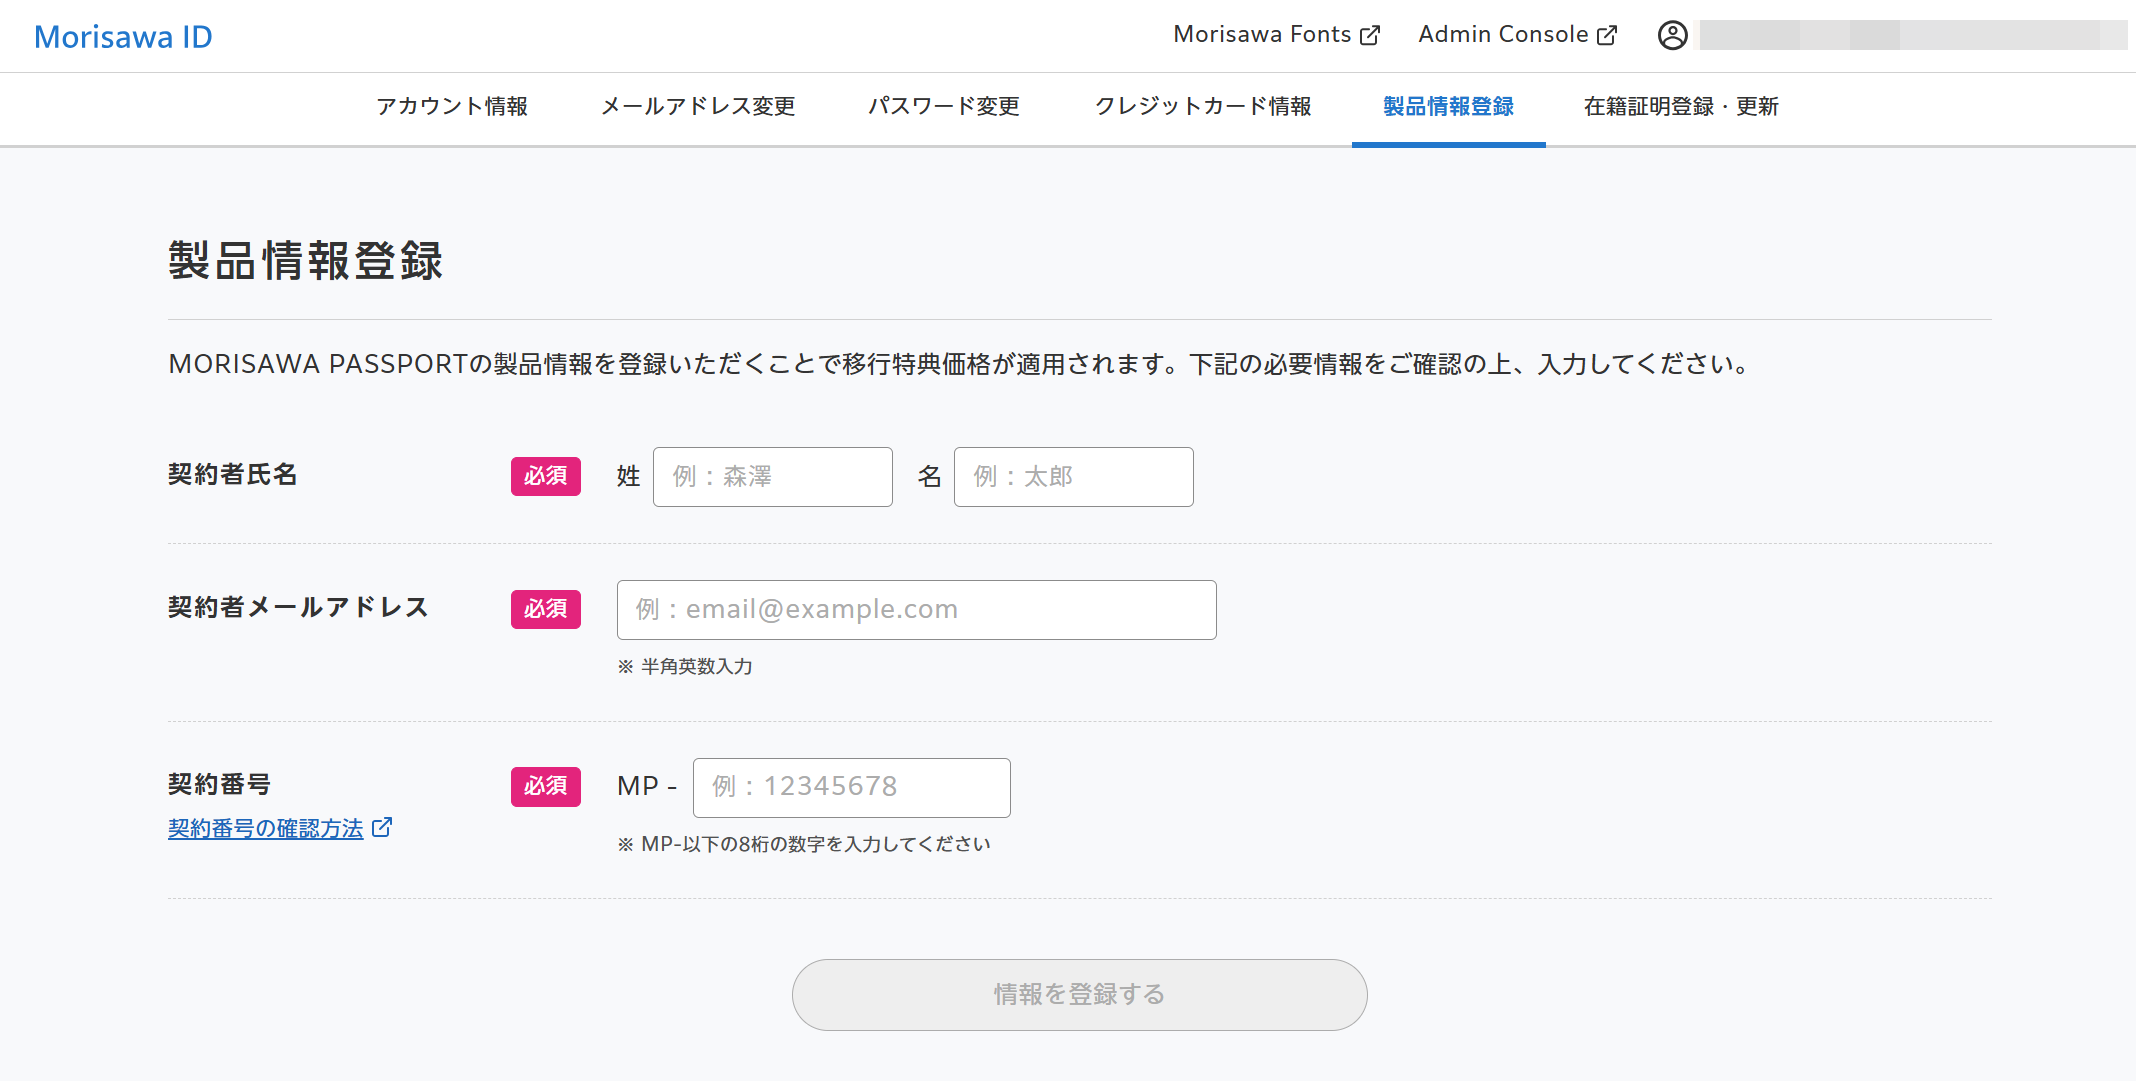Viewport: 2136px width, 1081px height.
Task: Click the external link icon beside Morisawa Fonts
Action: point(1369,33)
